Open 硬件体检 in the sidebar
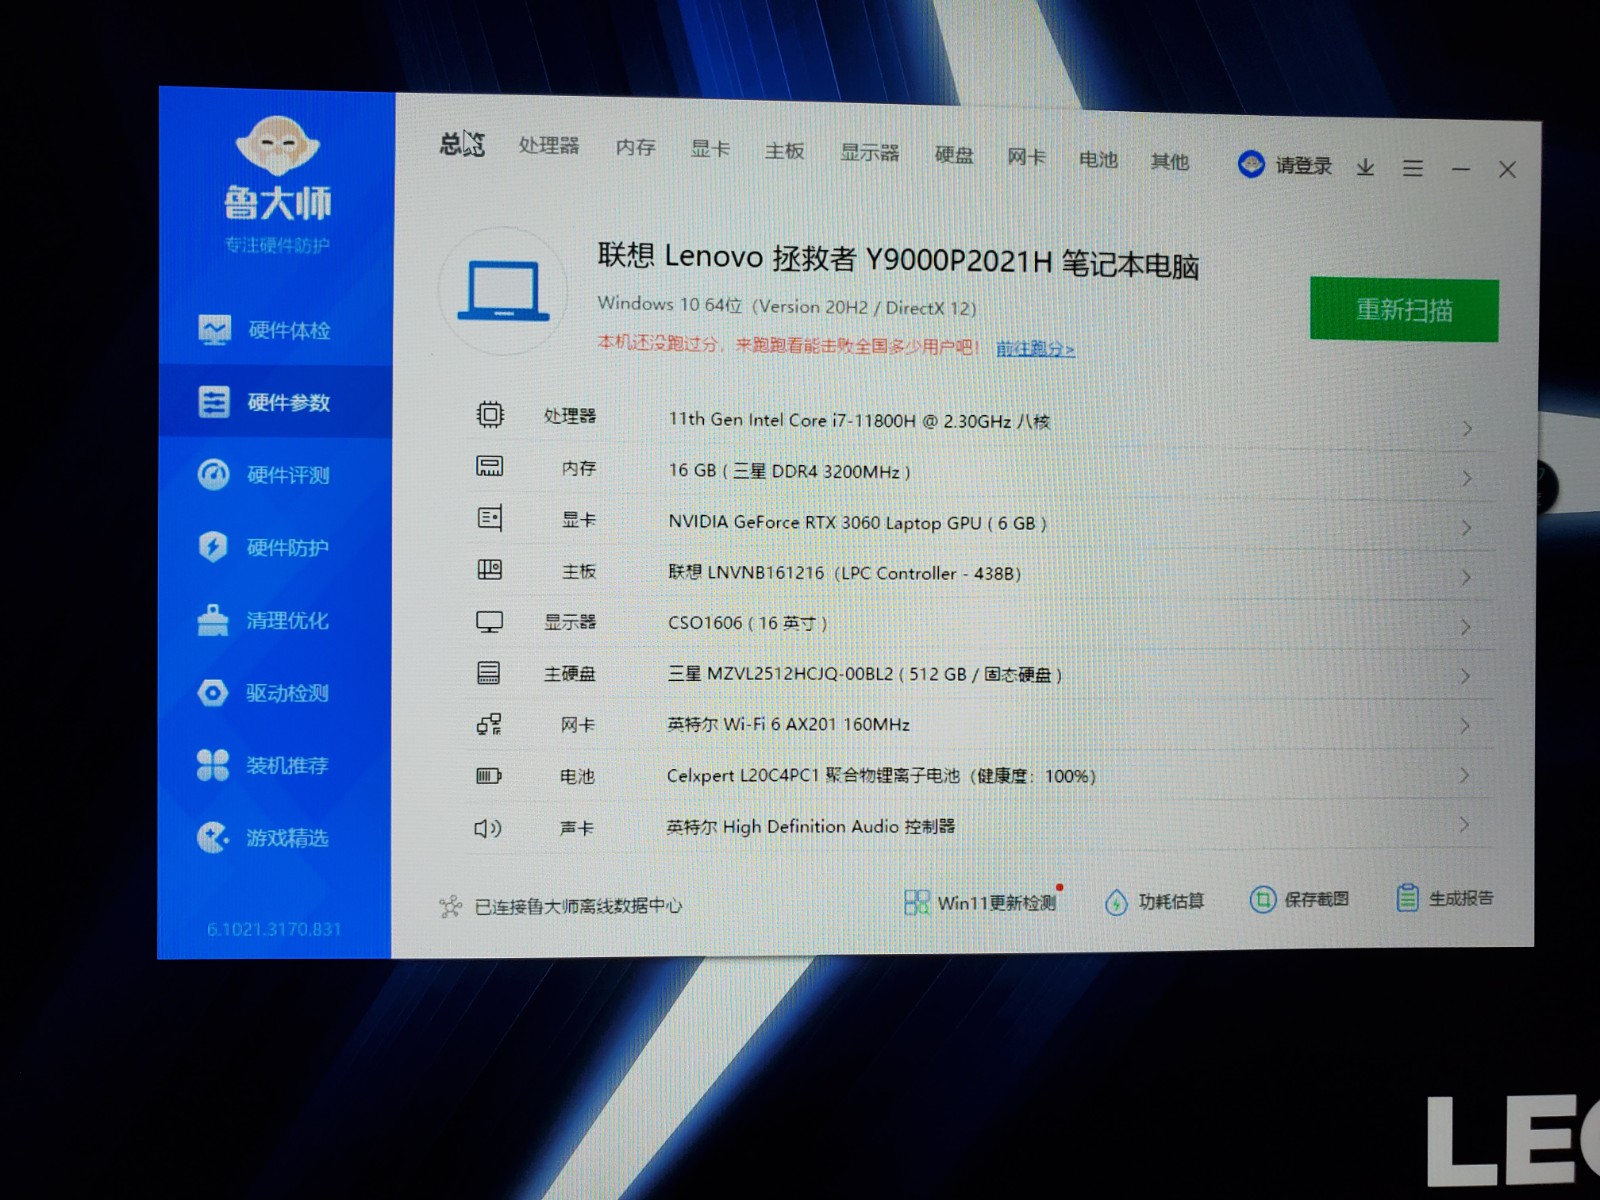Image resolution: width=1600 pixels, height=1200 pixels. tap(265, 330)
